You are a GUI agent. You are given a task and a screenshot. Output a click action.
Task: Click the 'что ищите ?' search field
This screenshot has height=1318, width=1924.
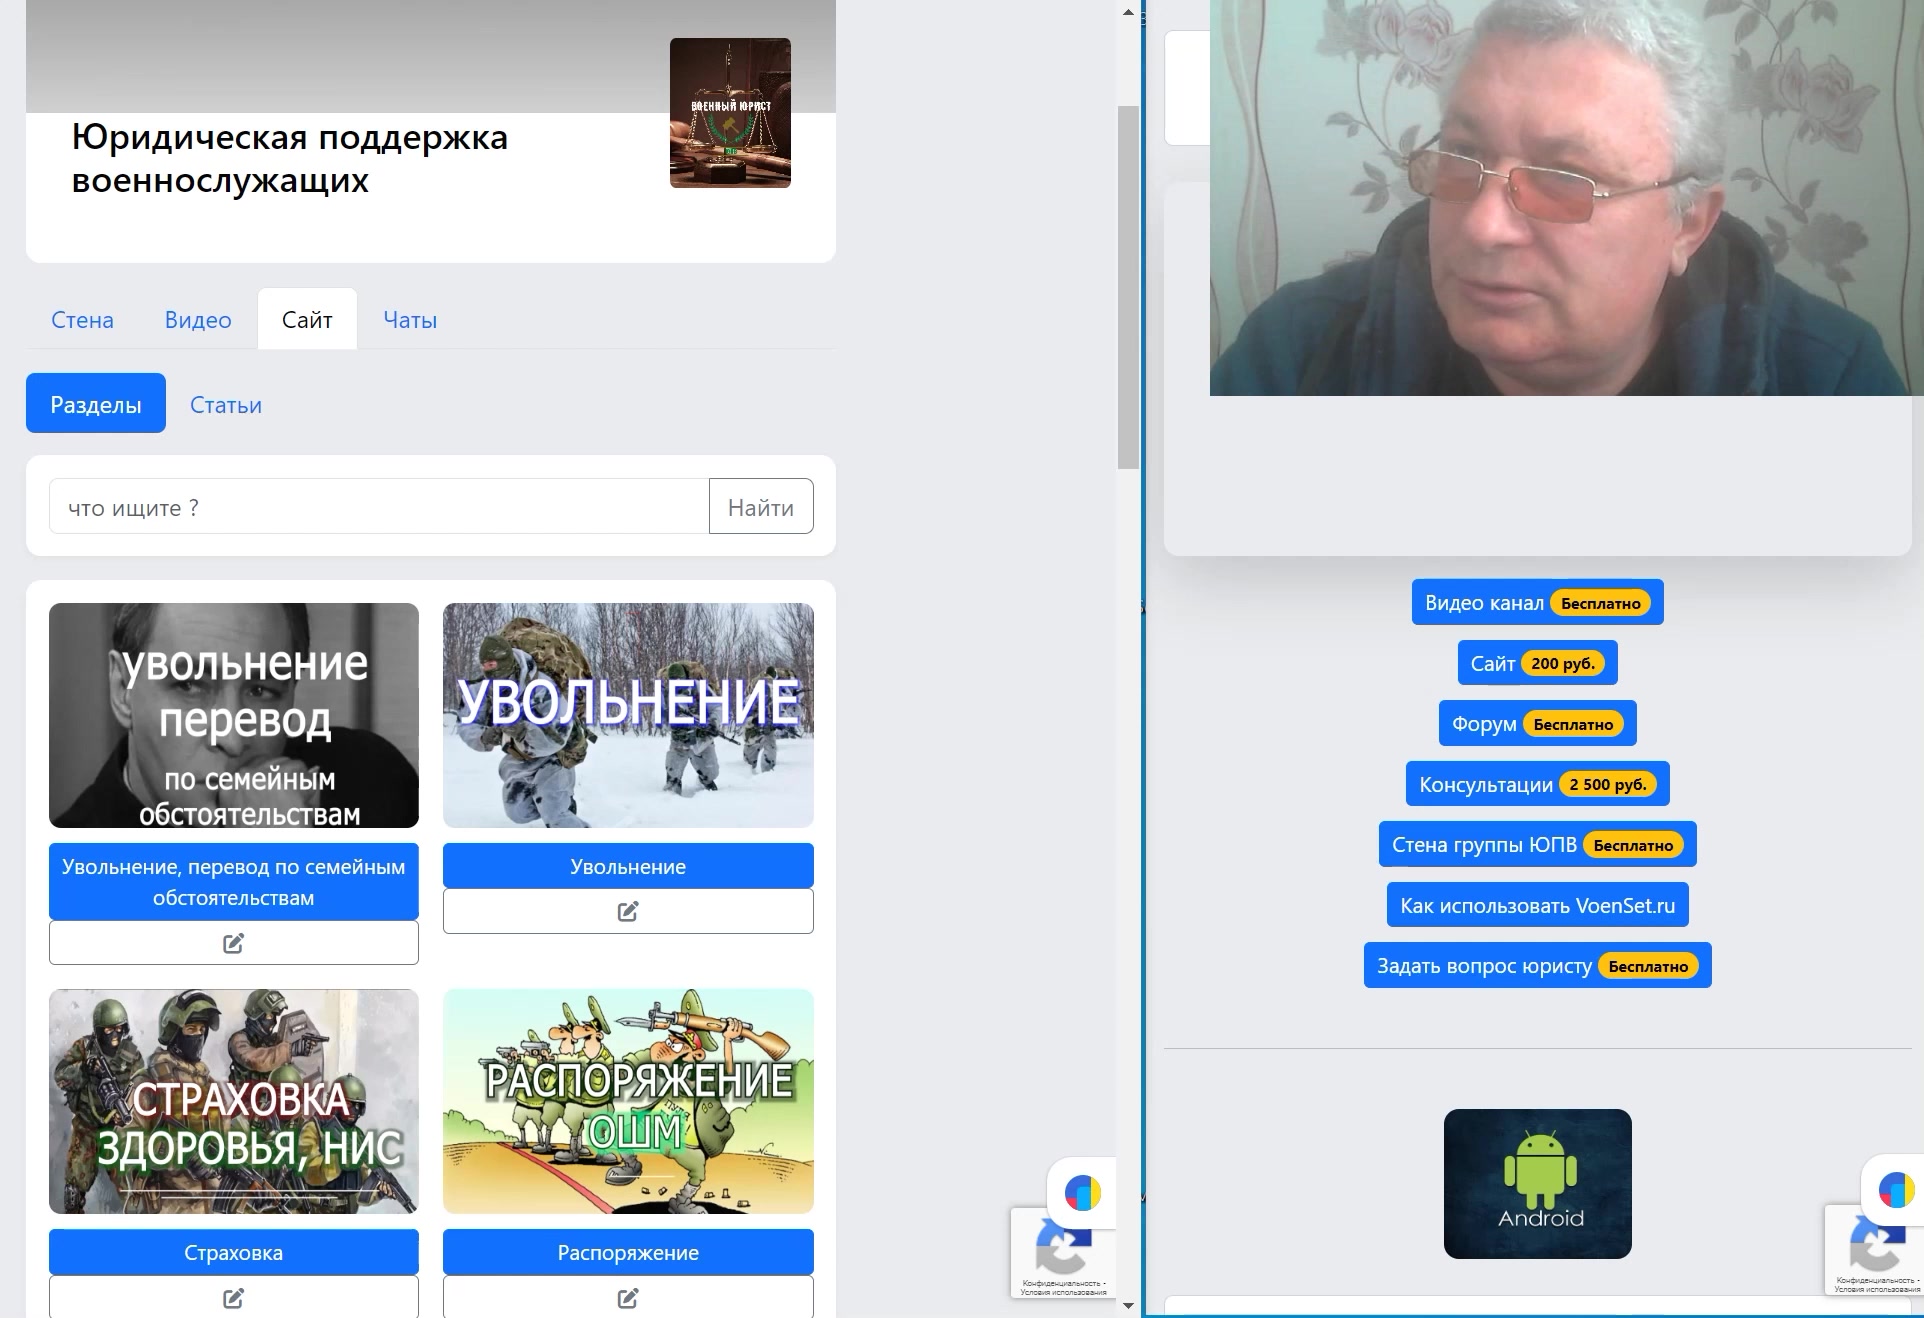click(x=379, y=507)
